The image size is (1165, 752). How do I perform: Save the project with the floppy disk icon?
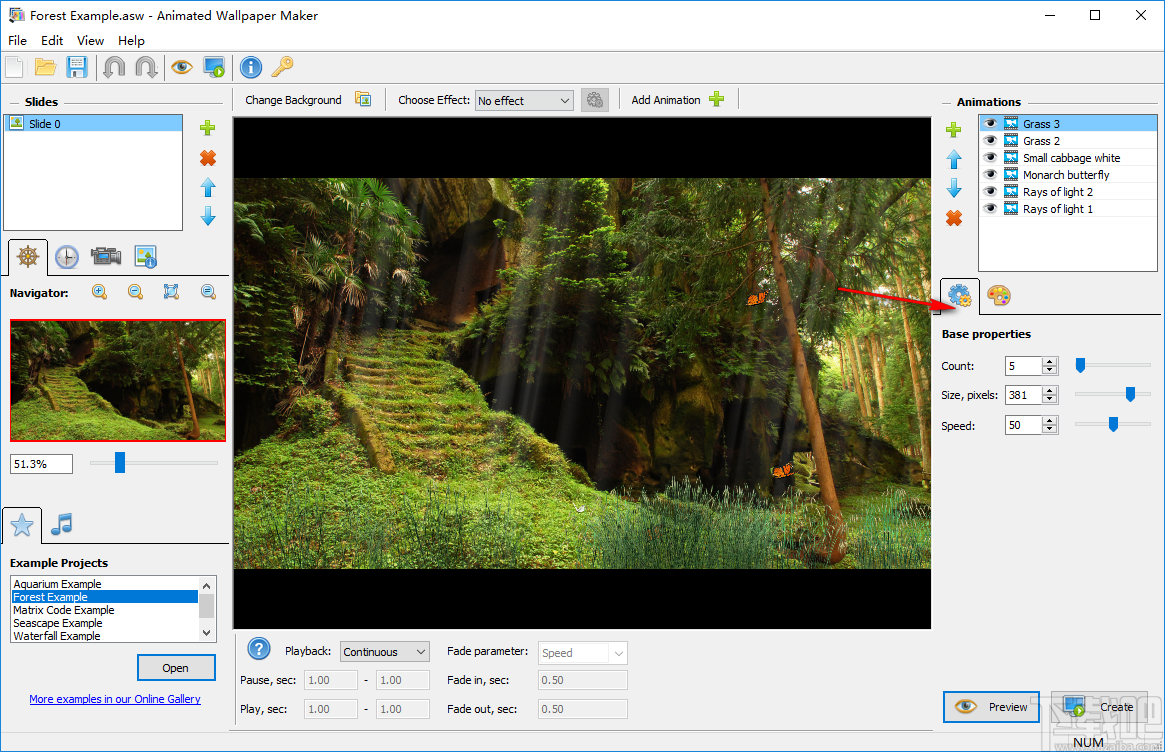[77, 68]
